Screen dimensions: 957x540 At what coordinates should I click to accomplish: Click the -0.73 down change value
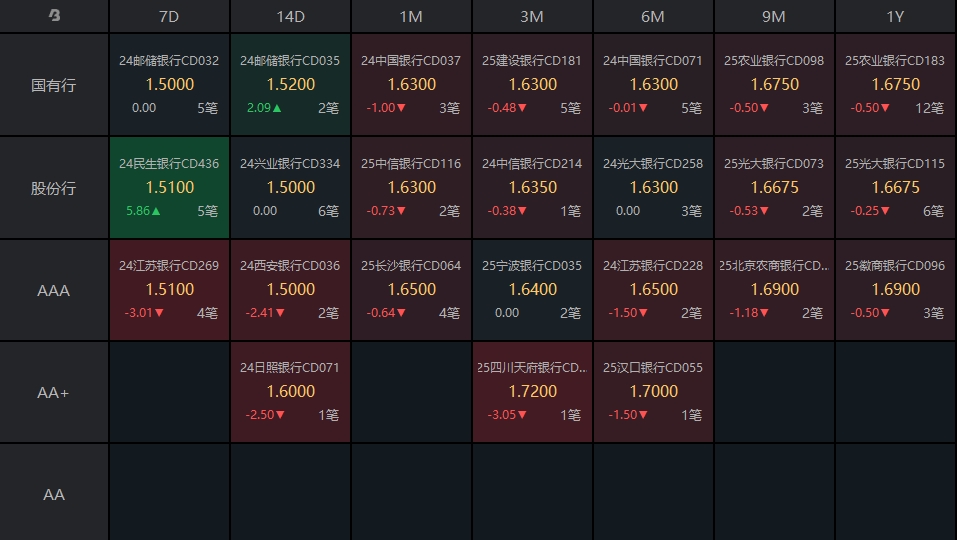[x=386, y=211]
